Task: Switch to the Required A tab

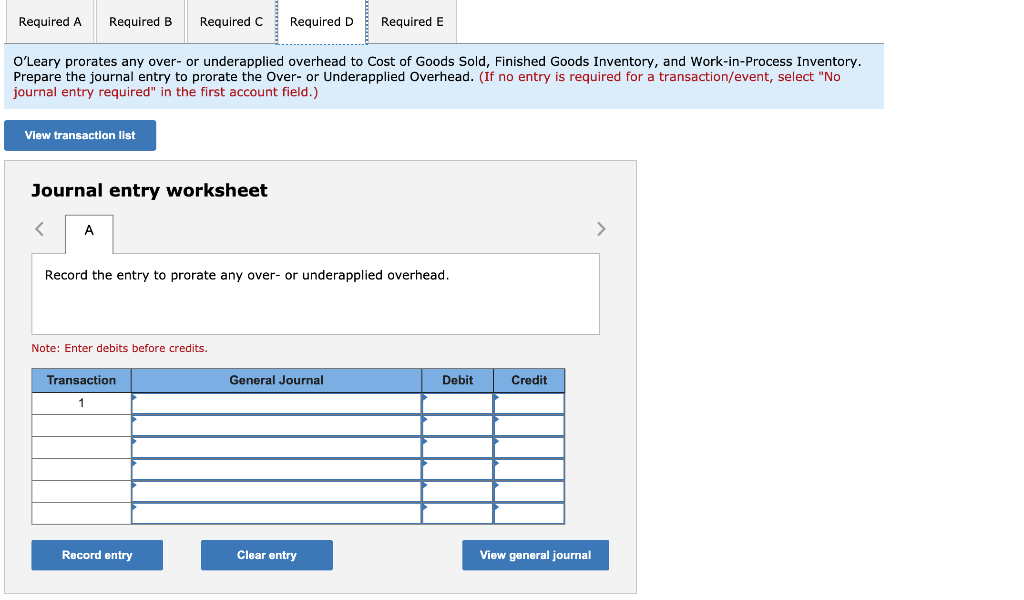Action: 49,21
